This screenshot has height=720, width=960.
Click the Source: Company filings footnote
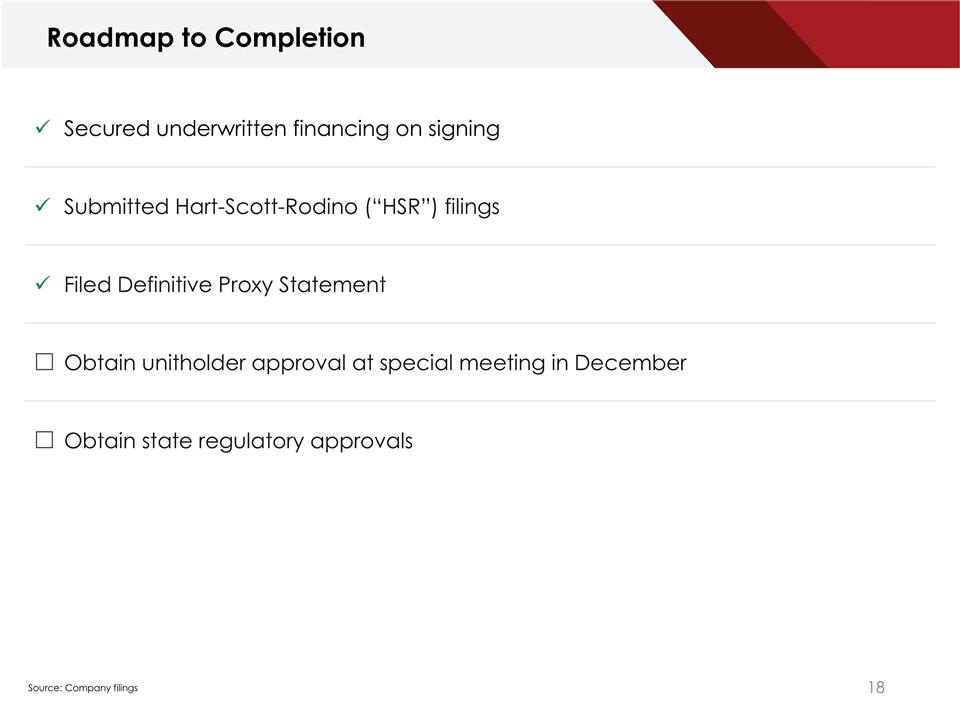(83, 688)
